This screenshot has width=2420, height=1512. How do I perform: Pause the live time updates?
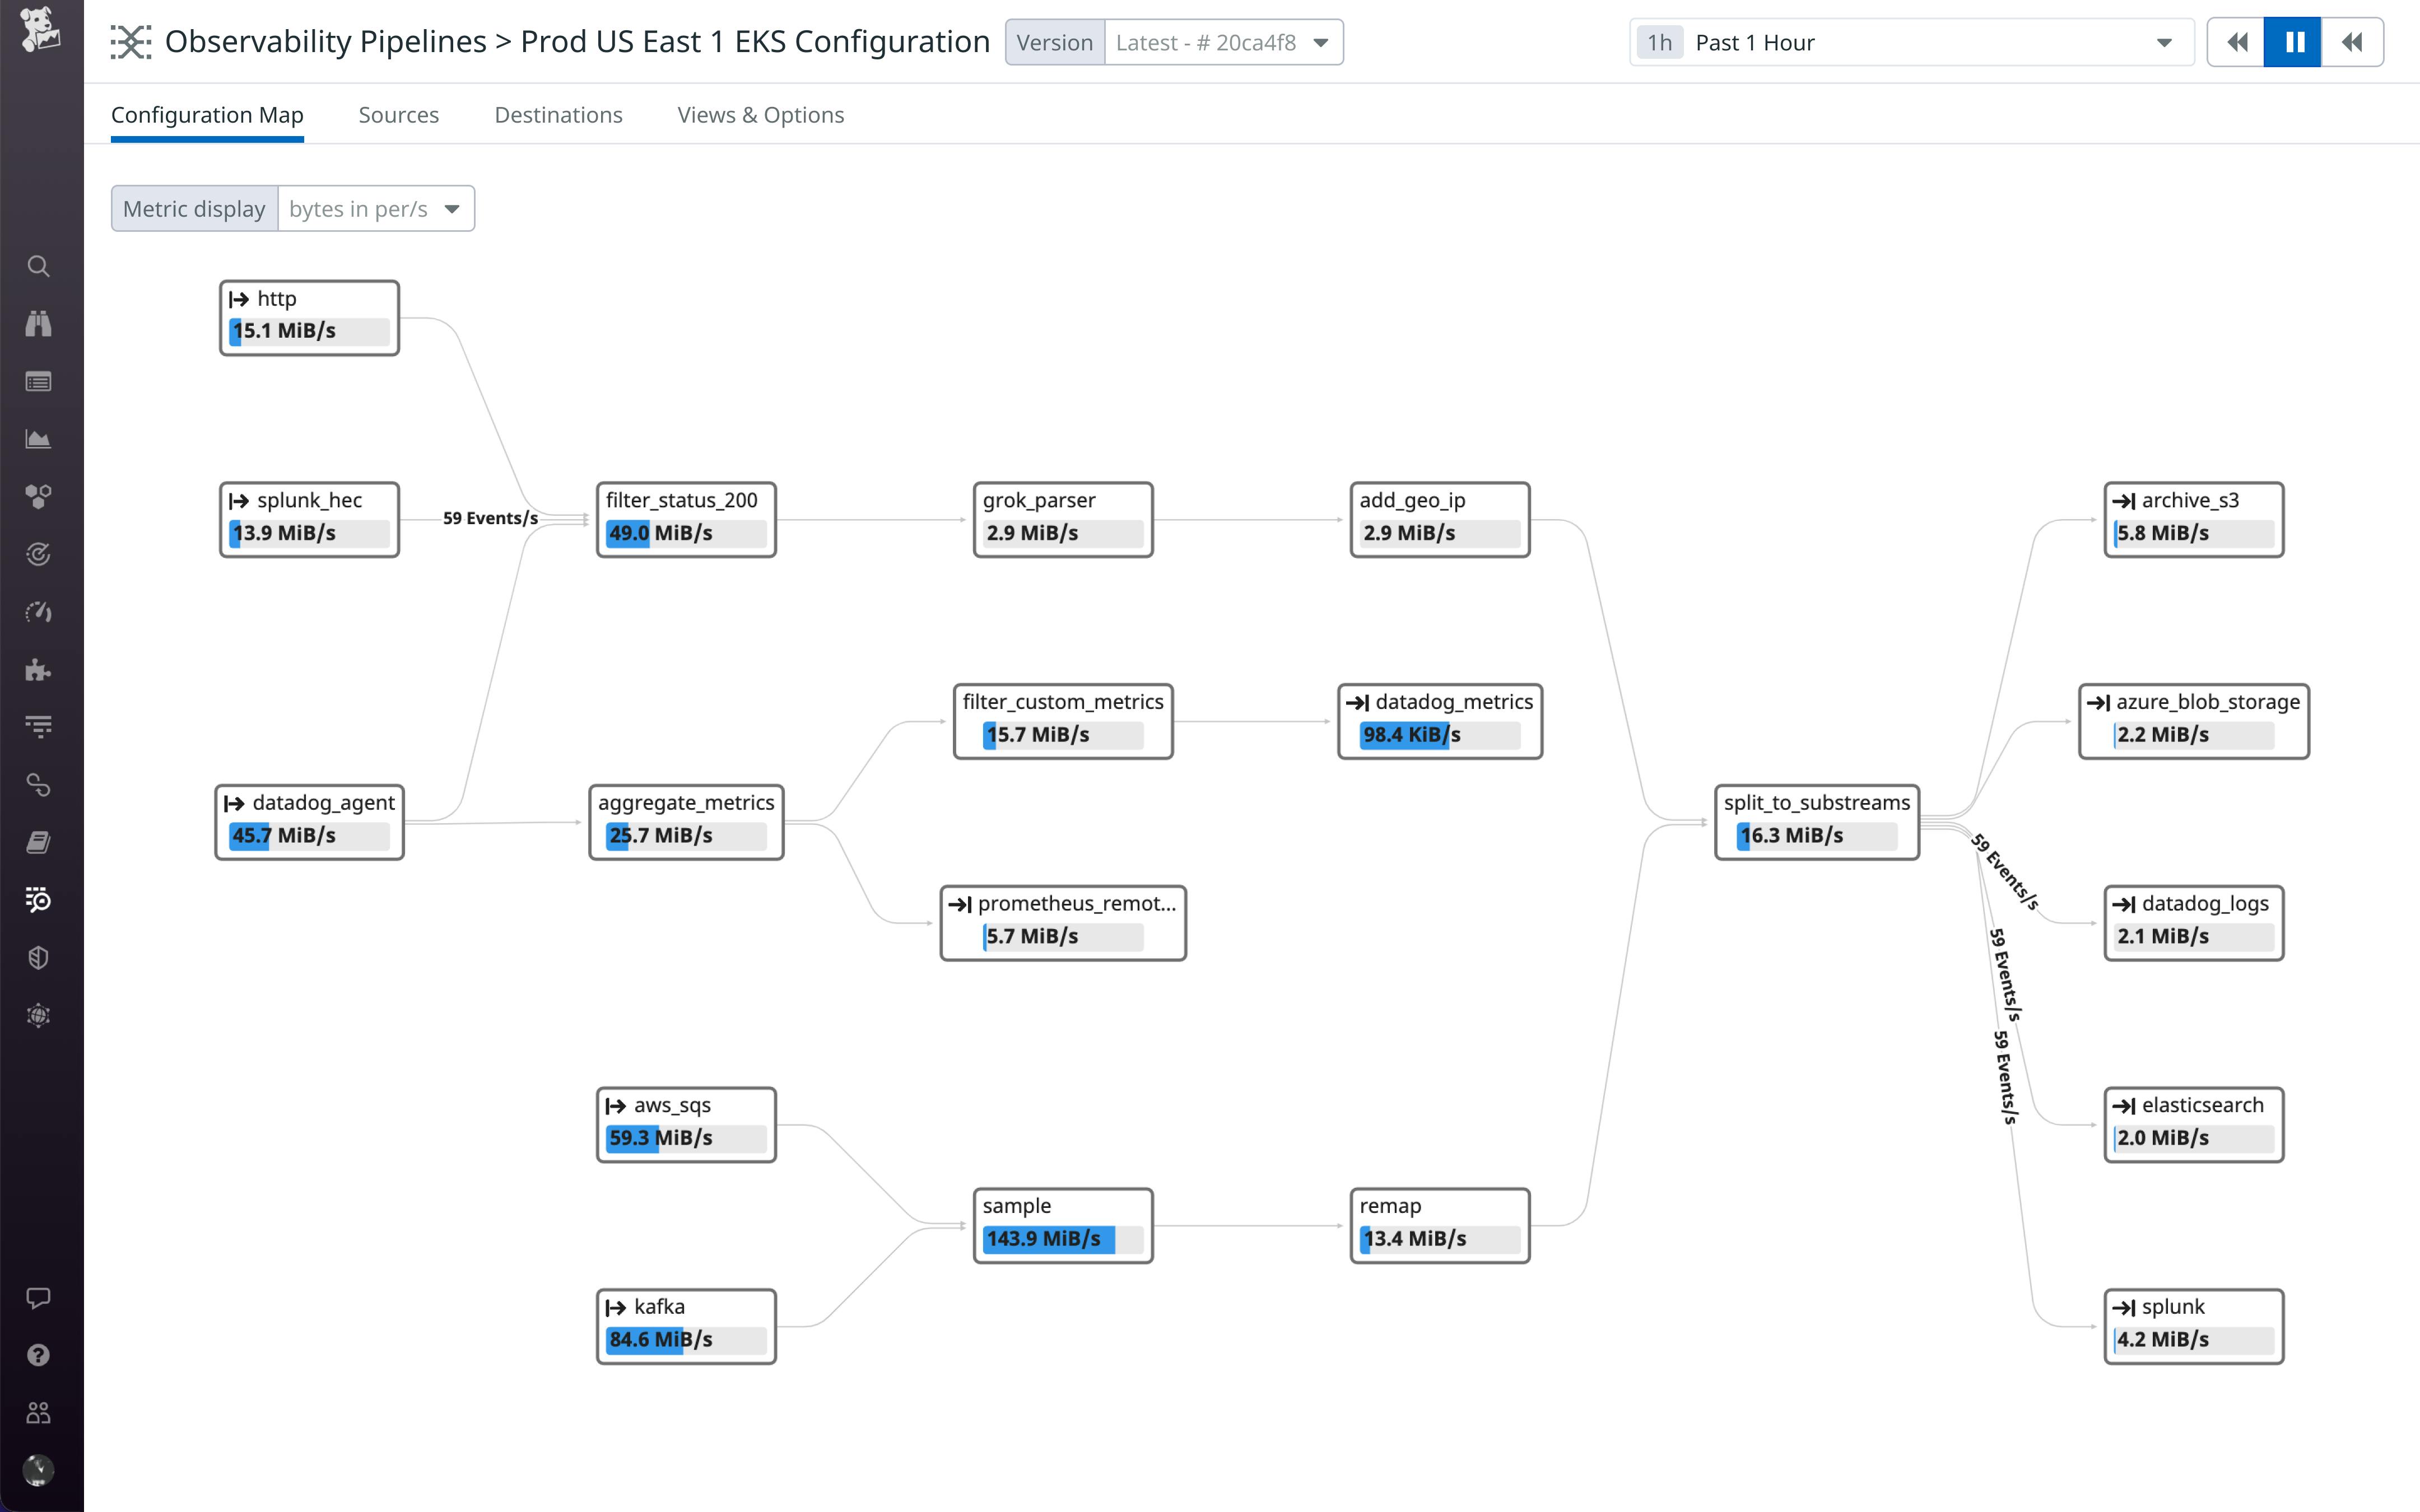2293,42
